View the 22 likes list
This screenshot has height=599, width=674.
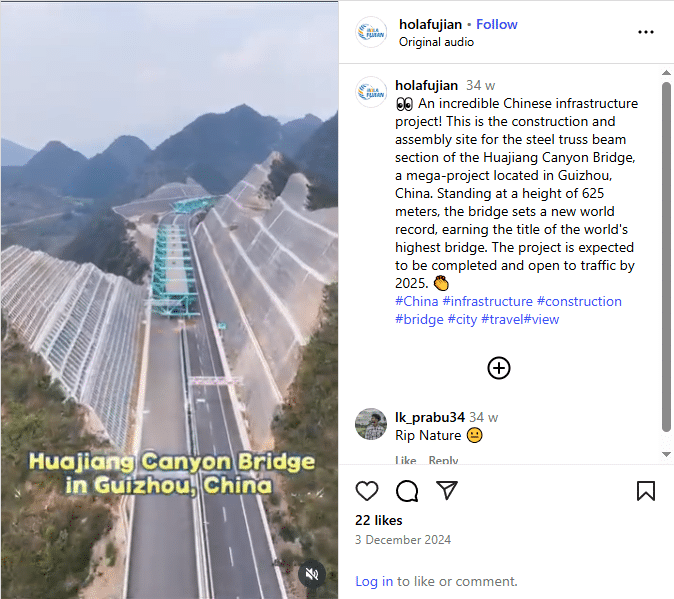coord(379,520)
